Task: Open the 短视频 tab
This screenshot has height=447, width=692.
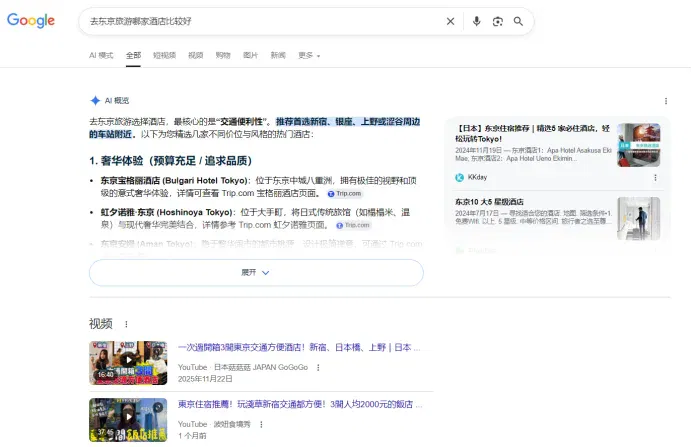Action: (x=164, y=55)
